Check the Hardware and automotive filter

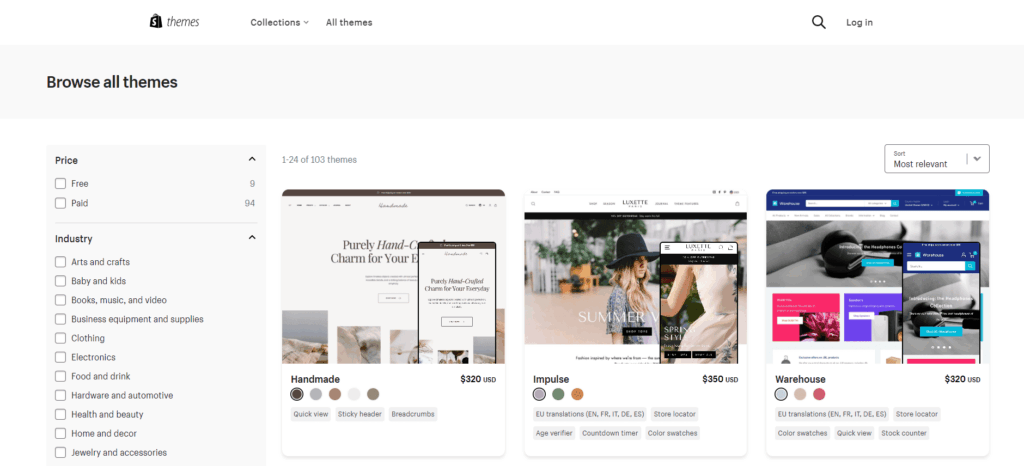tap(61, 395)
